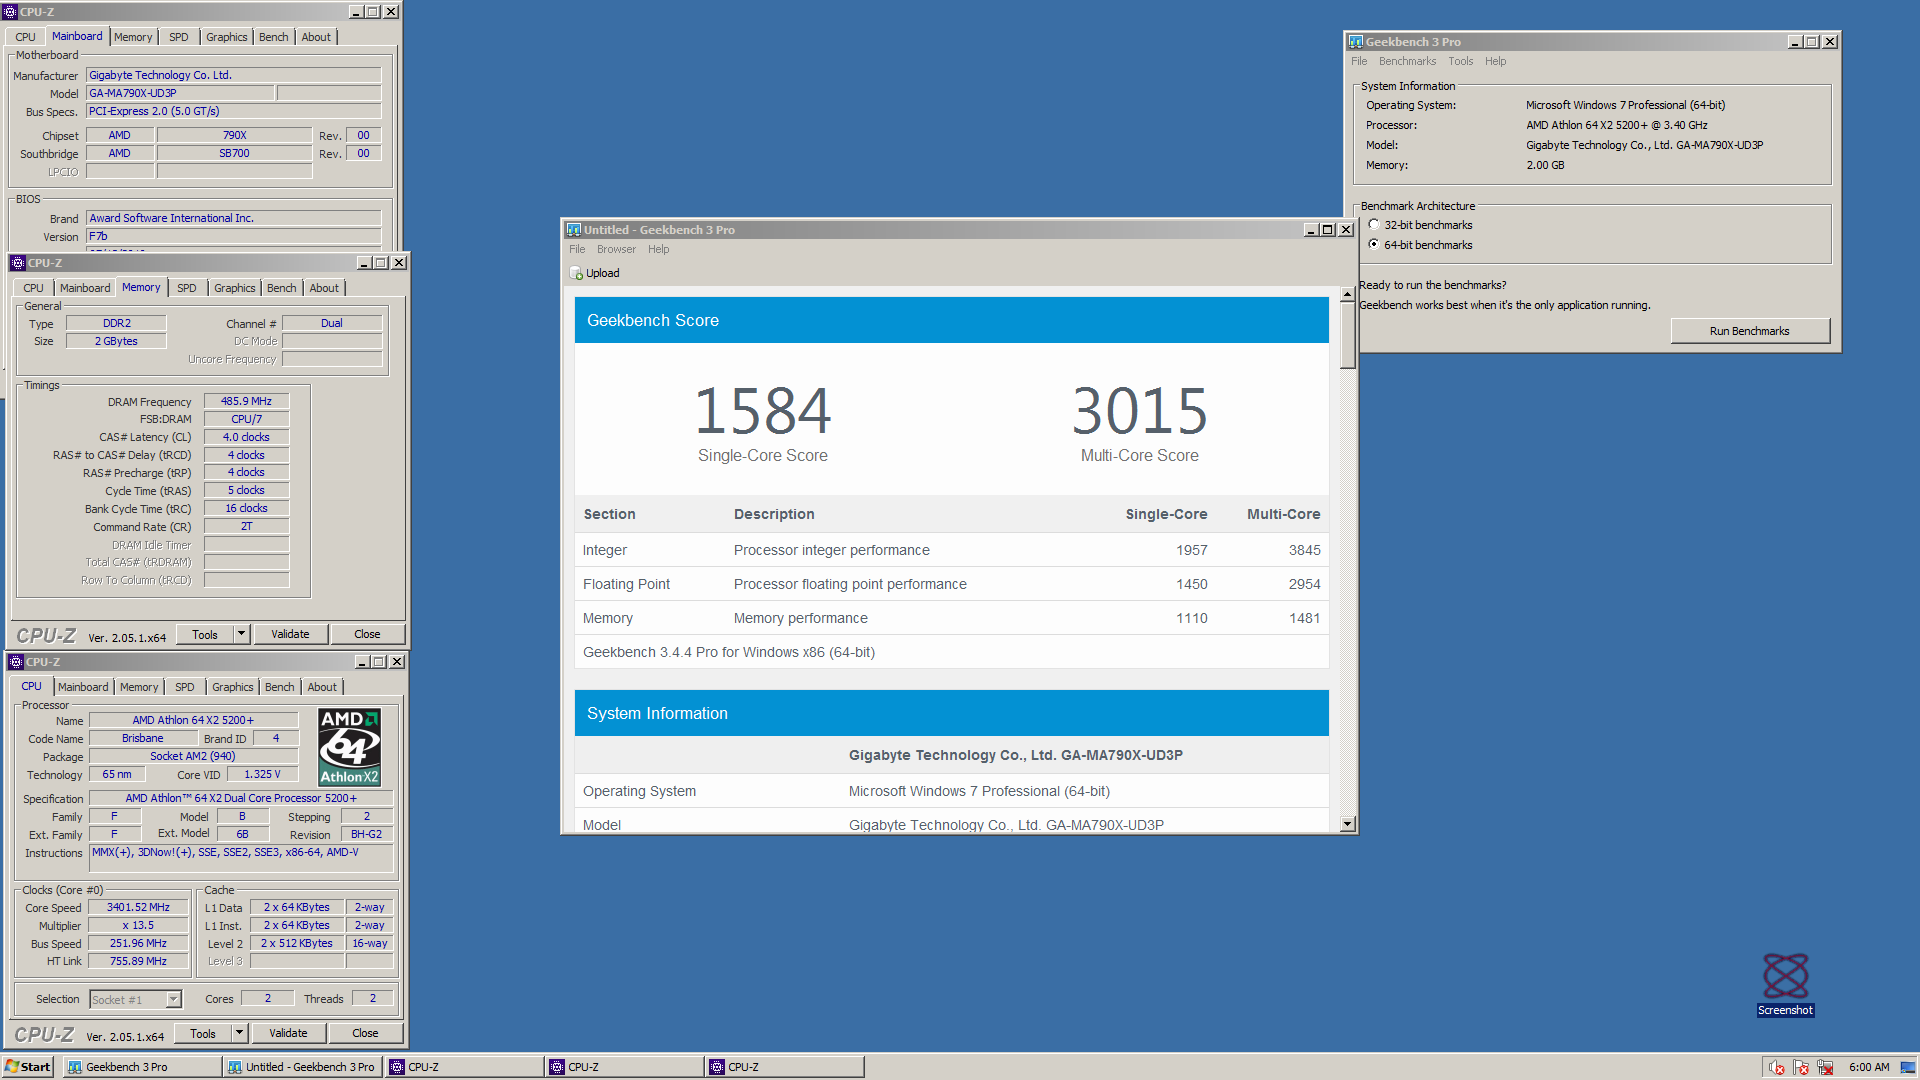Open the Bench tab in CPU-Z CPU window
1920x1080 pixels.
pos(280,687)
